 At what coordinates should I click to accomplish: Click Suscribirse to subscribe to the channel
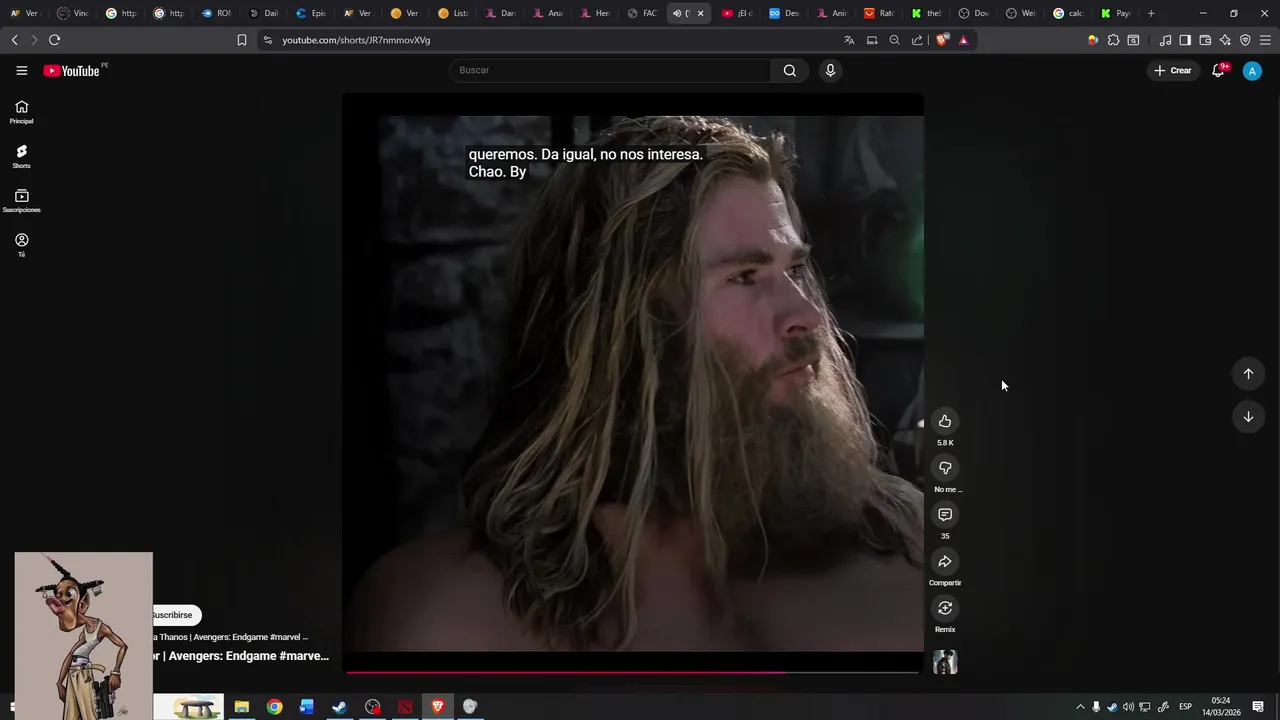175,615
